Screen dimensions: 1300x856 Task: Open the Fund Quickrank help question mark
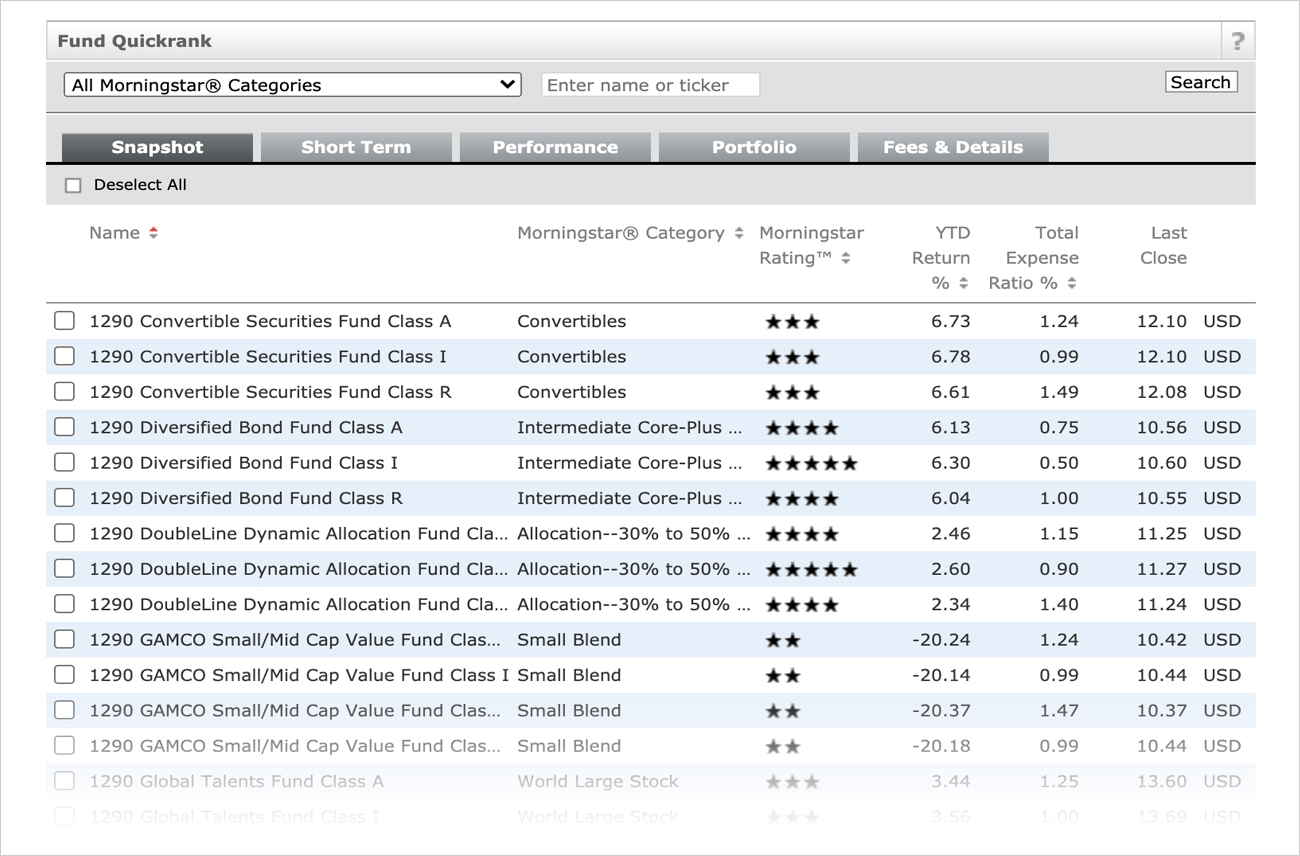tap(1237, 41)
